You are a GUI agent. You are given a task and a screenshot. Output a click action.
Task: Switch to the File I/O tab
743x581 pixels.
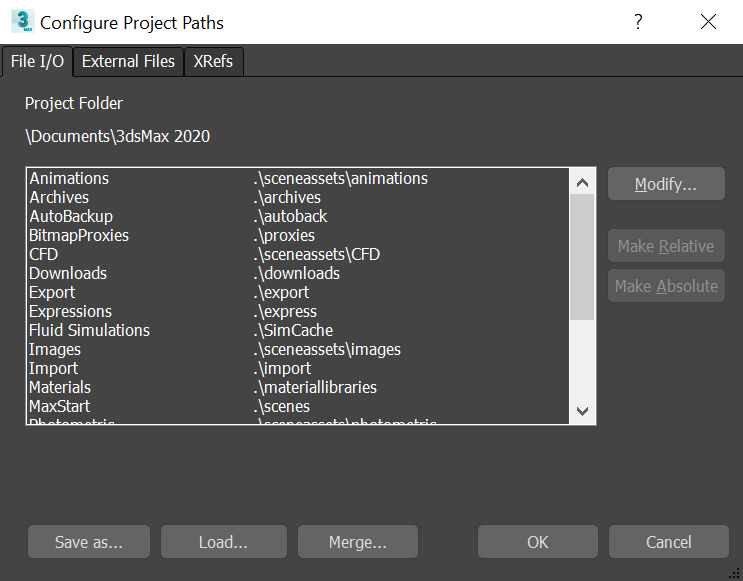(x=37, y=62)
